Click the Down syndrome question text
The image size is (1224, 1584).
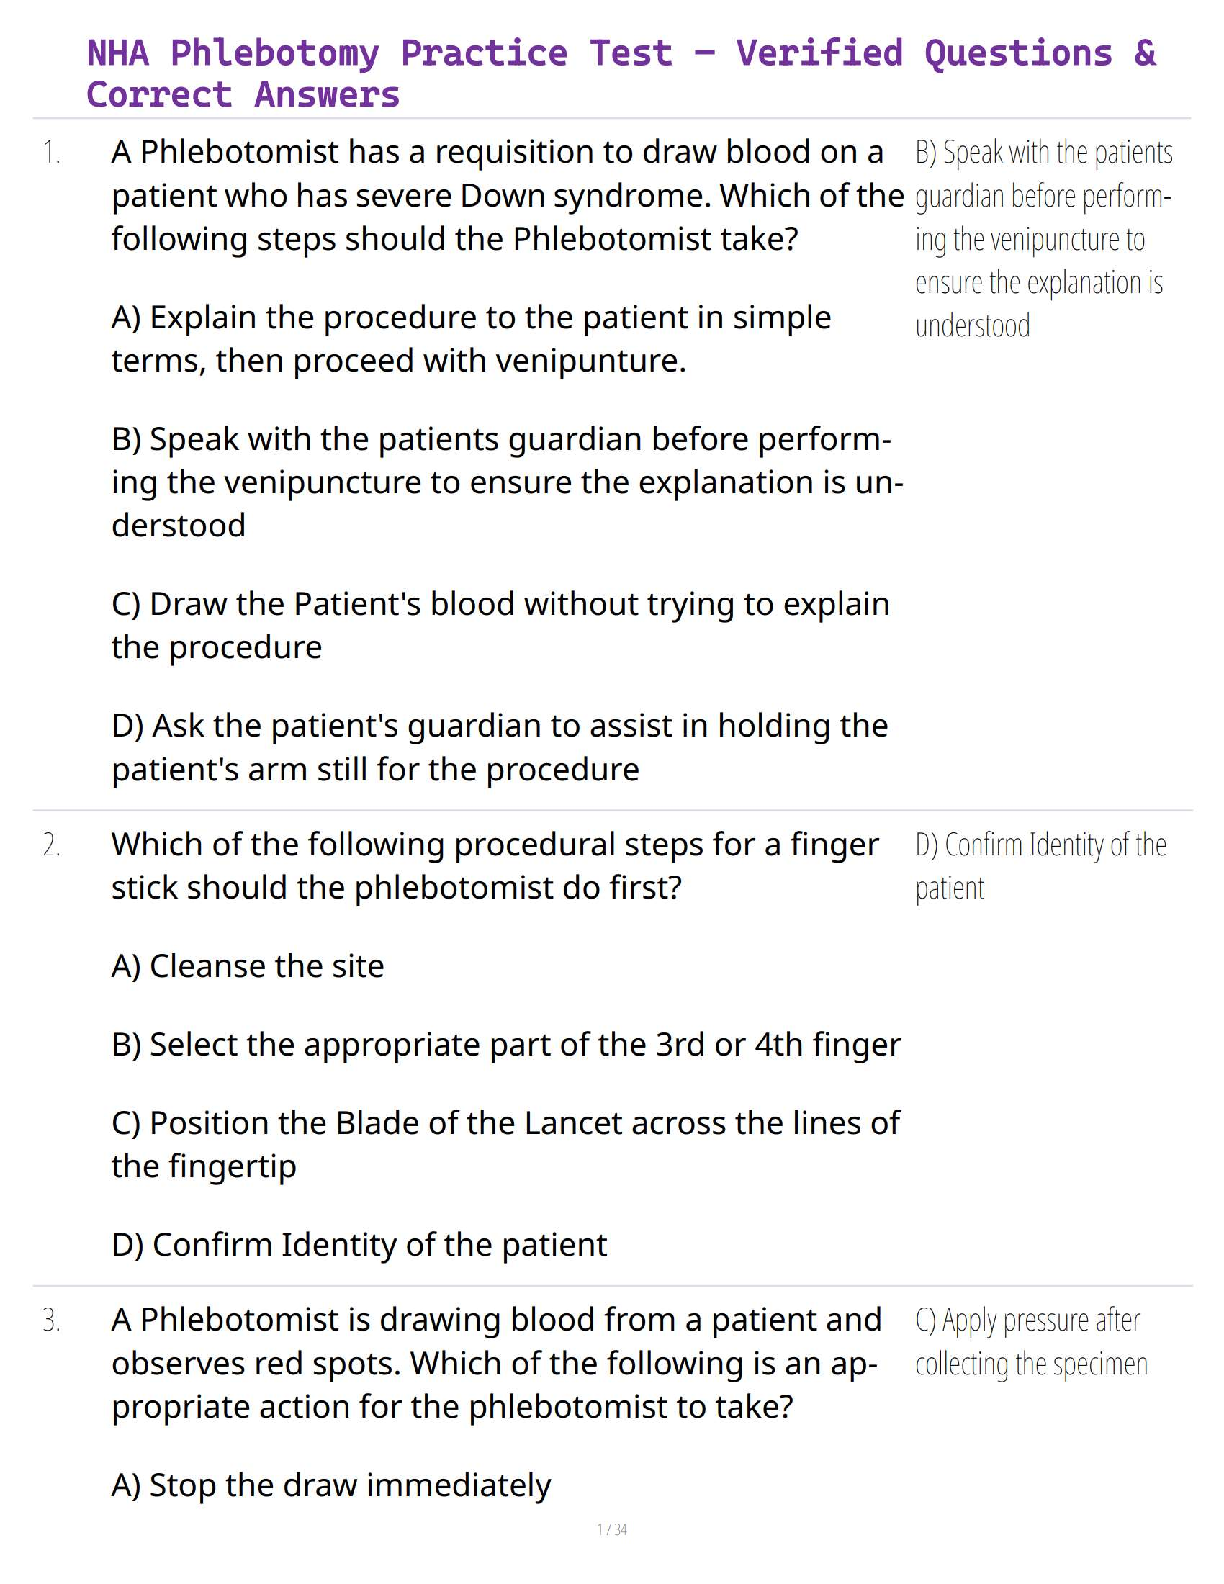506,195
